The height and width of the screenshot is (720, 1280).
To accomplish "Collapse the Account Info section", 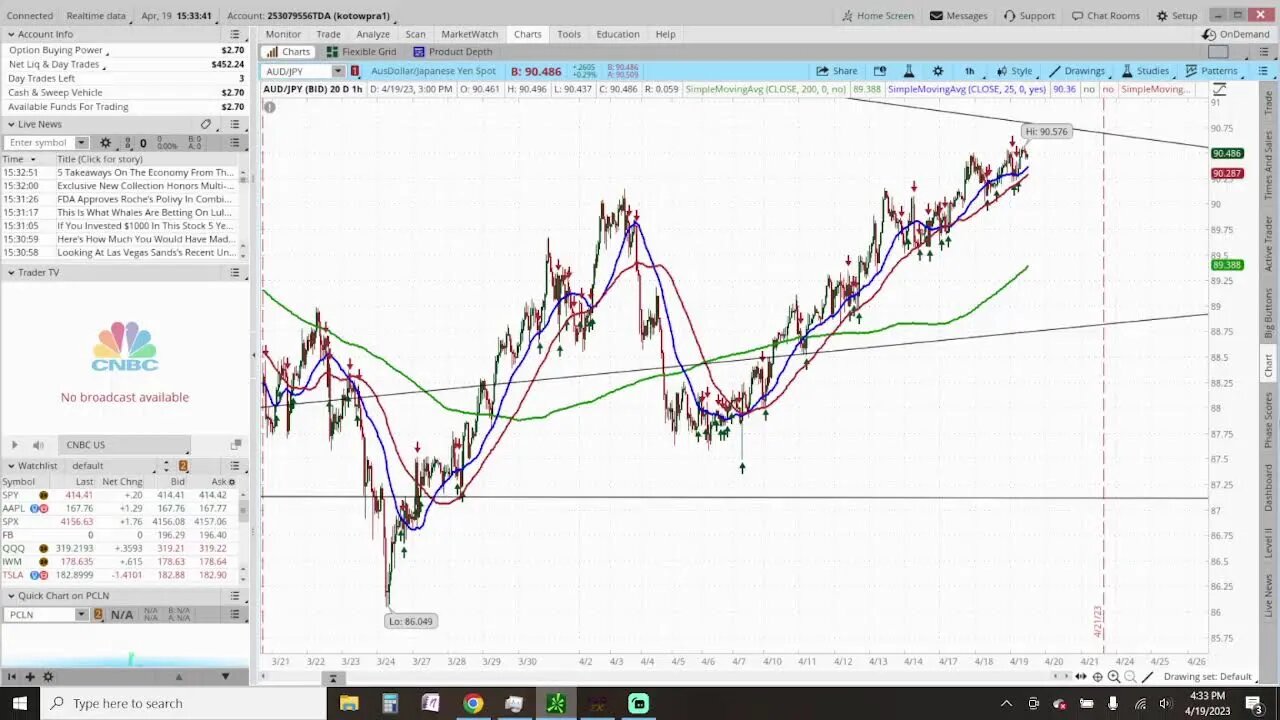I will [x=11, y=34].
